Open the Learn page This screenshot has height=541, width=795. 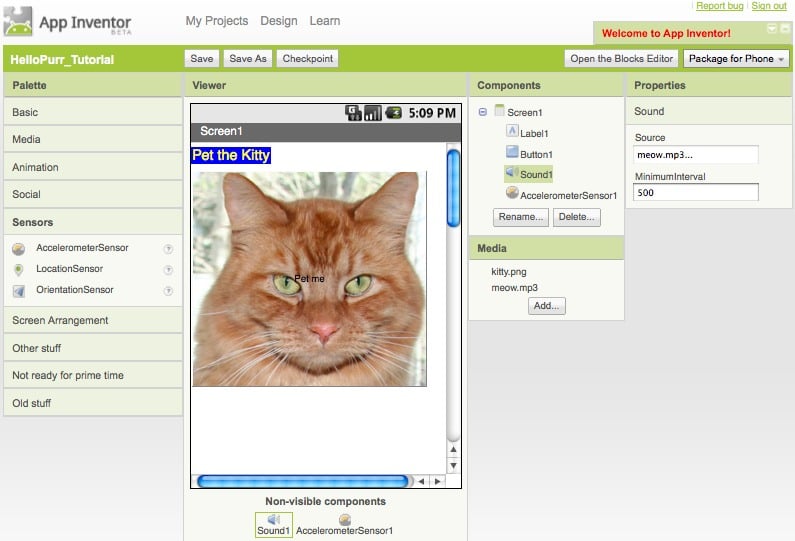click(325, 21)
